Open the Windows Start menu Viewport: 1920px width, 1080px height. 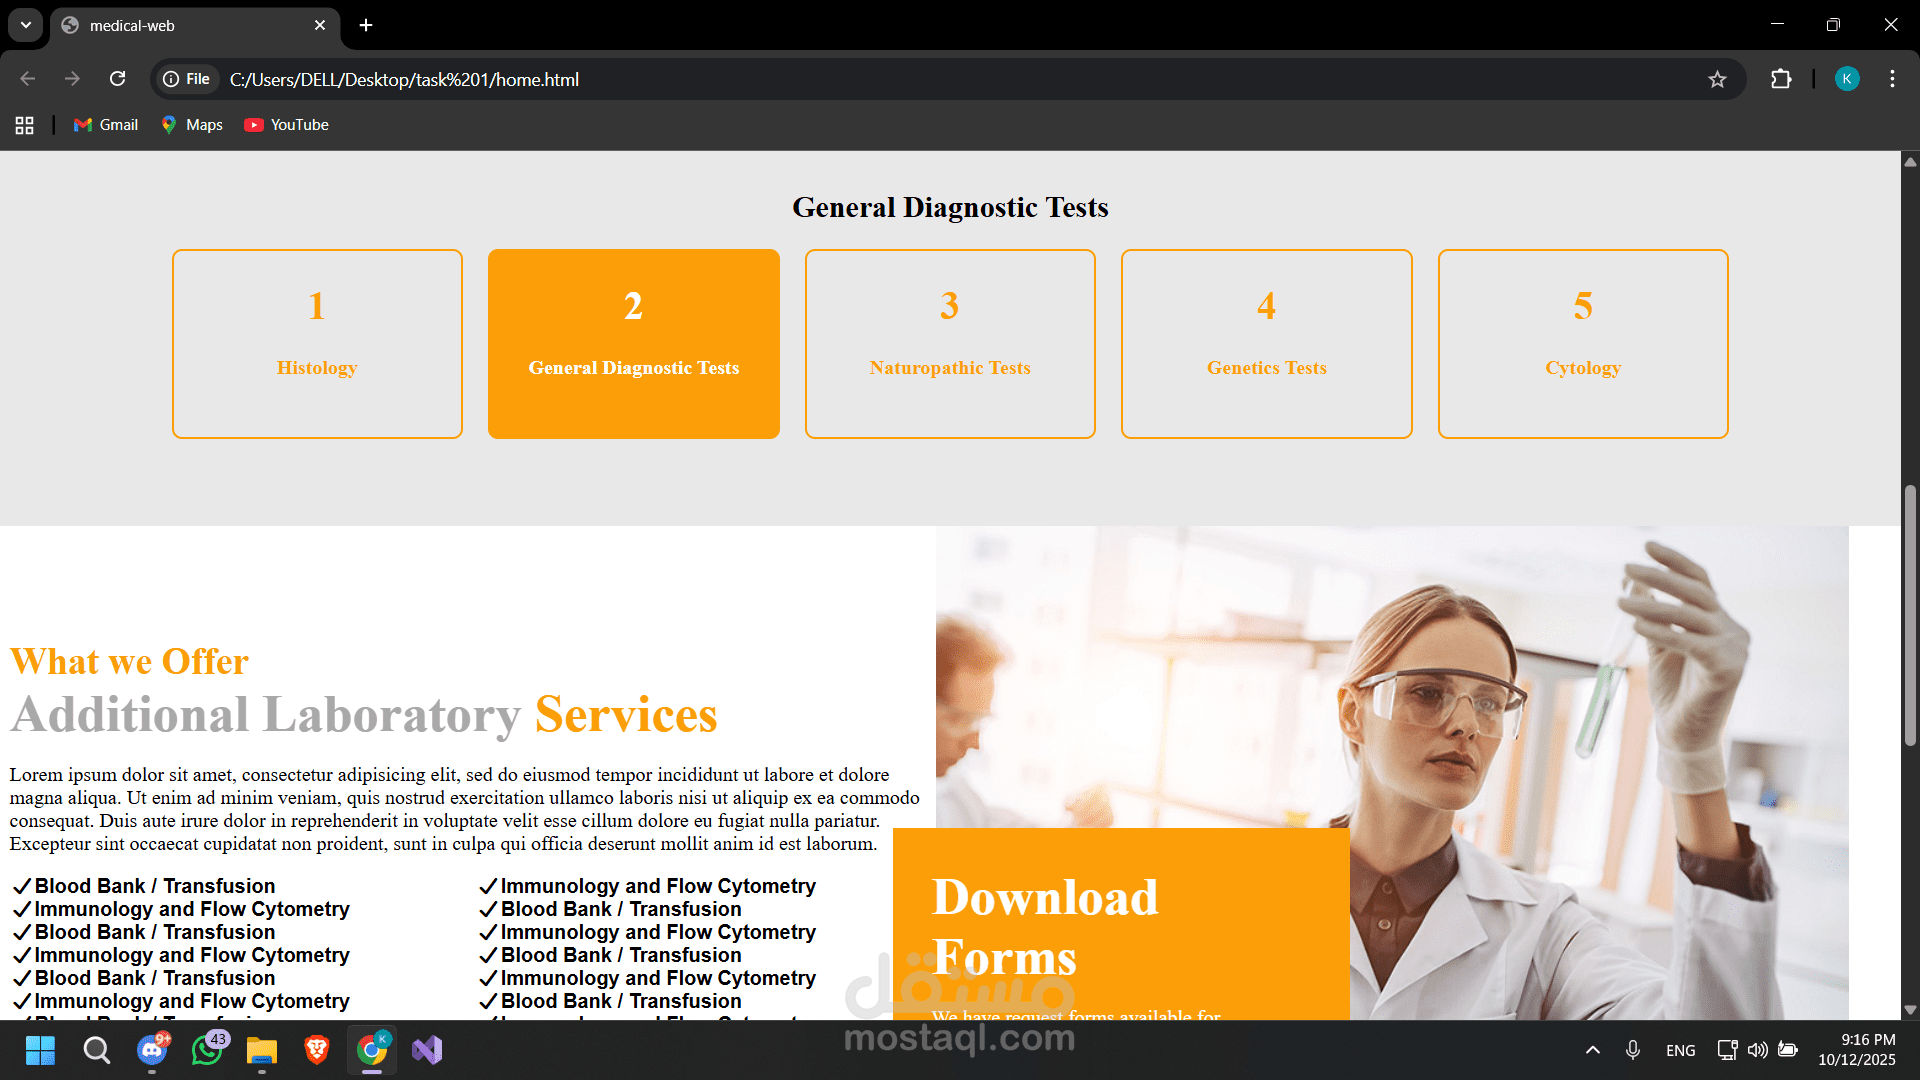[40, 1050]
